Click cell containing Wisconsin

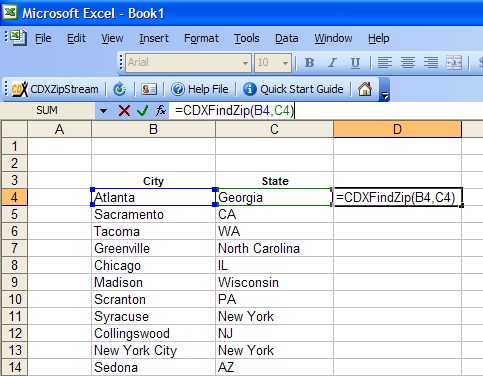pyautogui.click(x=274, y=282)
